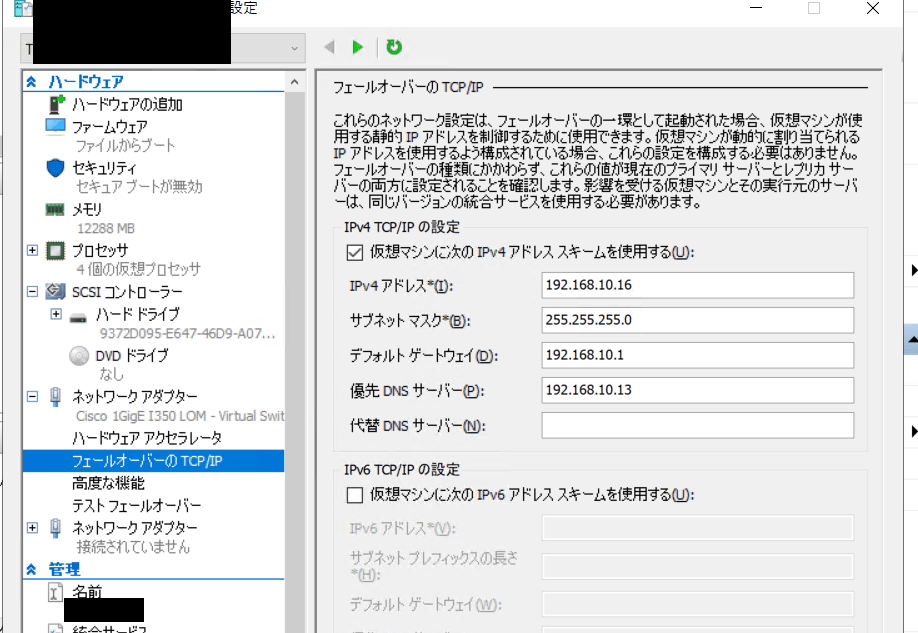Image resolution: width=918 pixels, height=633 pixels.
Task: Click the ハードウェアの追加 icon
Action: pyautogui.click(x=56, y=104)
